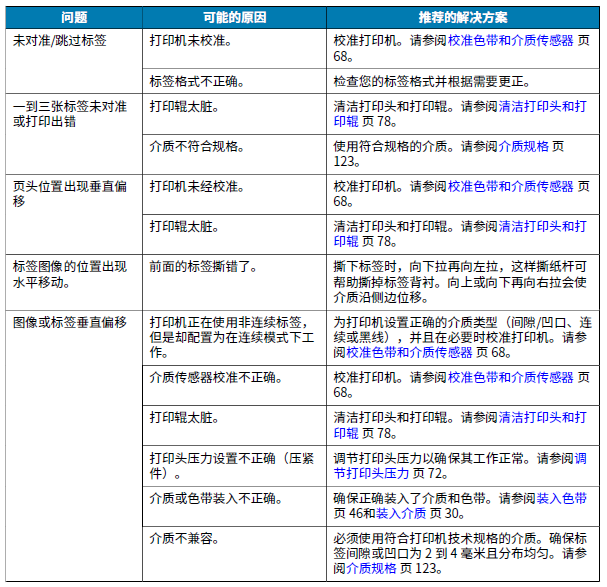This screenshot has width=607, height=587.
Task: Click the 可能的原因 column header
Action: click(234, 17)
